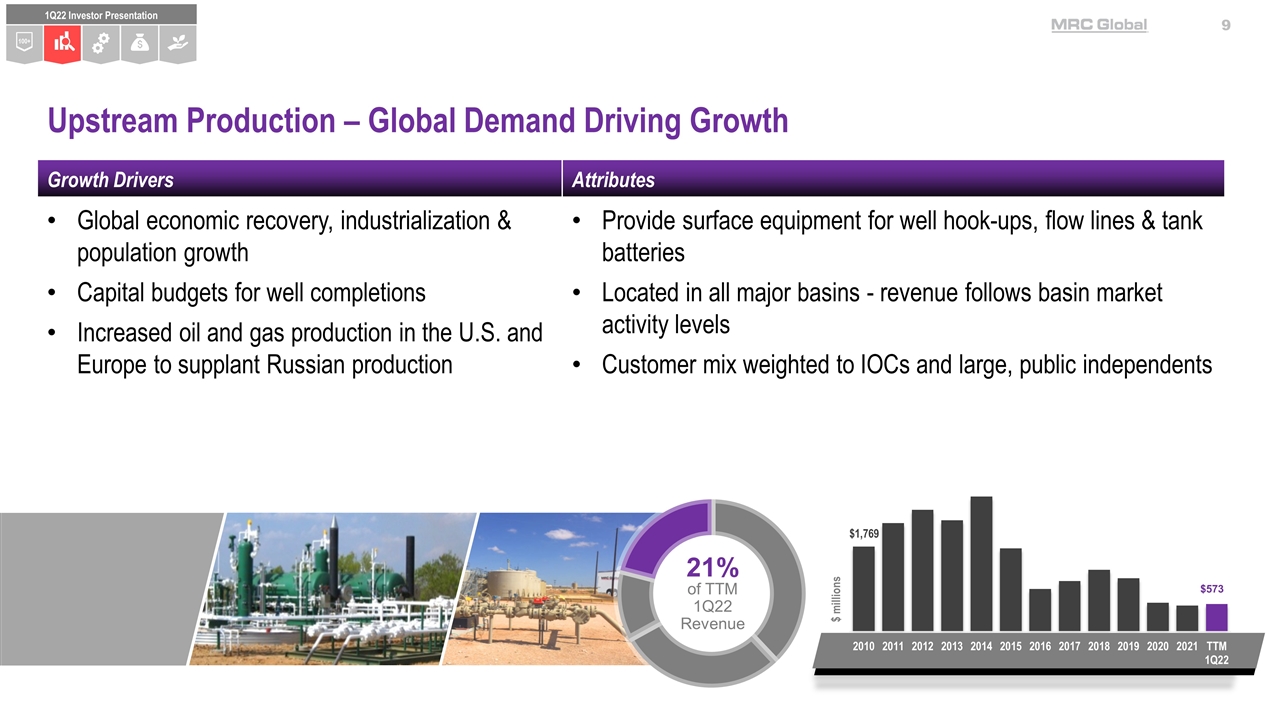Image resolution: width=1280 pixels, height=720 pixels.
Task: Click the 2015 revenue bar
Action: pos(1011,591)
